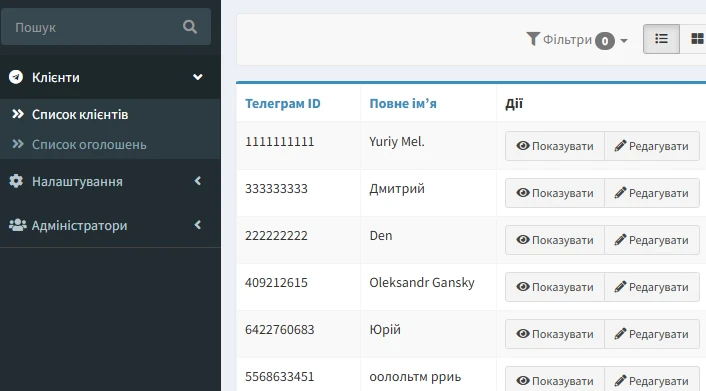Click the filters count badge 0
The height and width of the screenshot is (391, 706).
tap(605, 41)
